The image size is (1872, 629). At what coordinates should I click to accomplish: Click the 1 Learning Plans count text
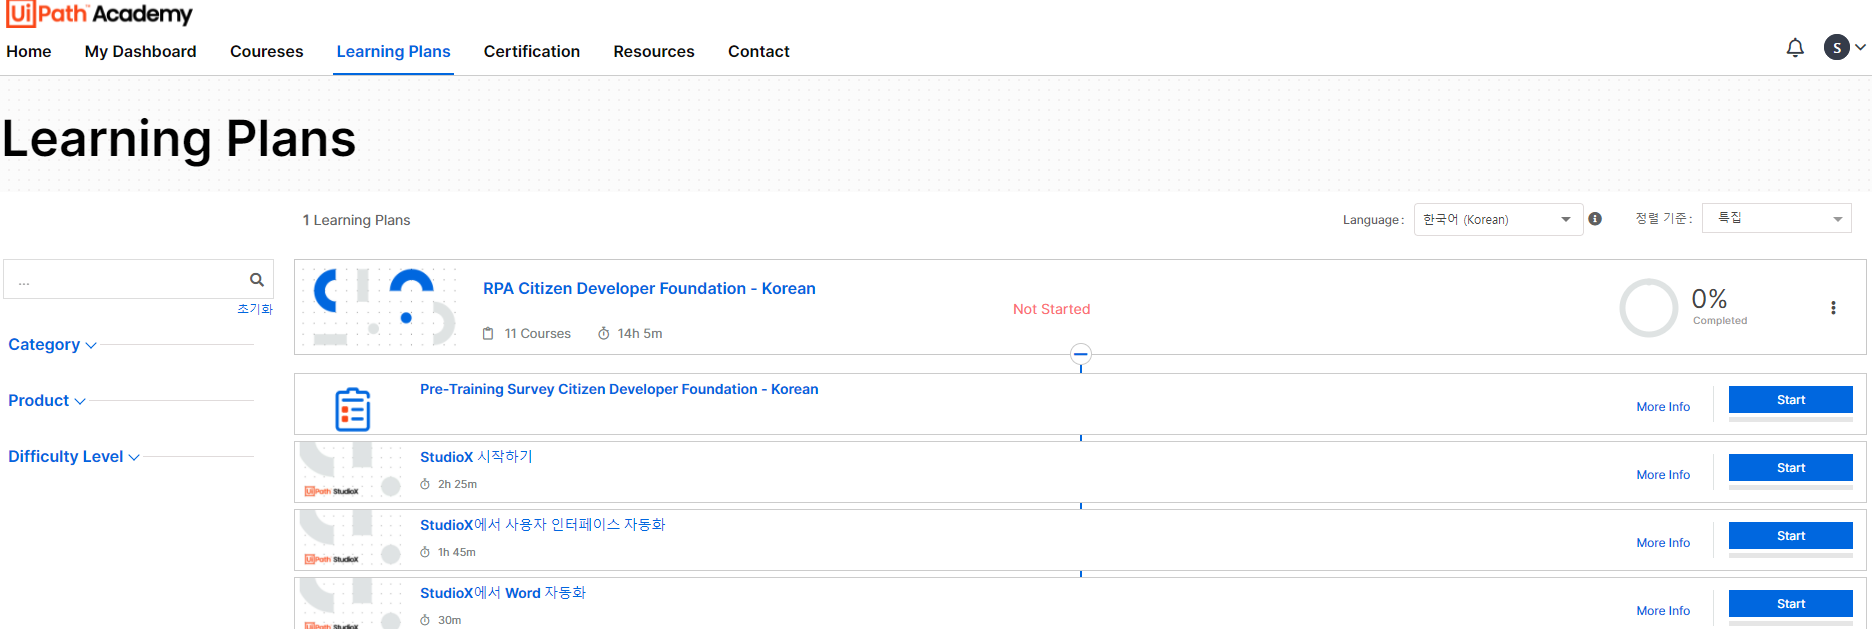pyautogui.click(x=357, y=220)
